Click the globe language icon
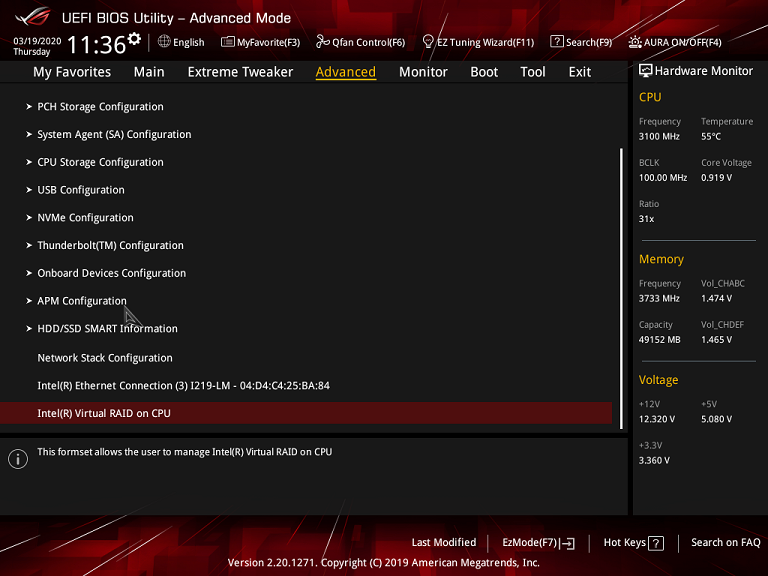768x576 pixels. coord(164,42)
